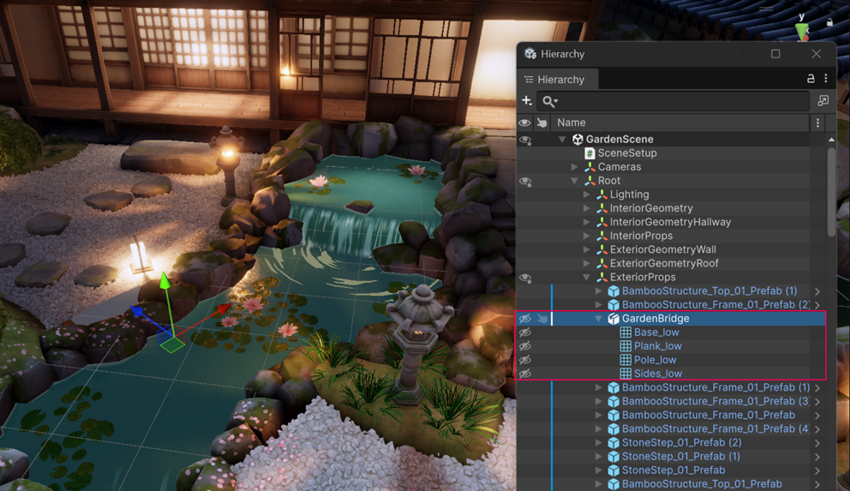Viewport: 850px width, 491px height.
Task: Click the Hierarchy search input field
Action: pyautogui.click(x=674, y=101)
